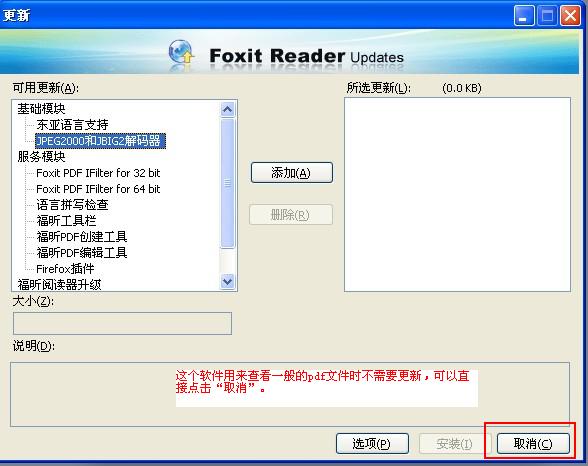588x466 pixels.
Task: Click the 基础模块 category header
Action: click(41, 108)
